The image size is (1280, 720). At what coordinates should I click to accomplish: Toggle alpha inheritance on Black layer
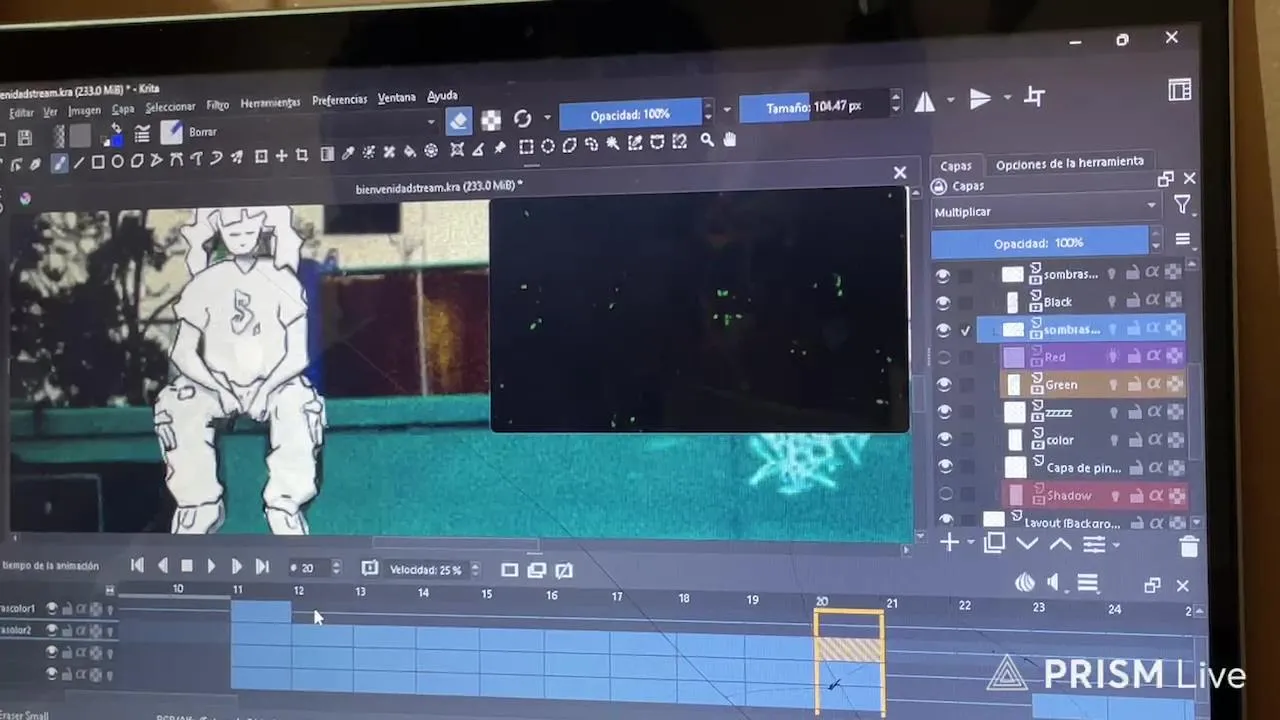[1152, 300]
